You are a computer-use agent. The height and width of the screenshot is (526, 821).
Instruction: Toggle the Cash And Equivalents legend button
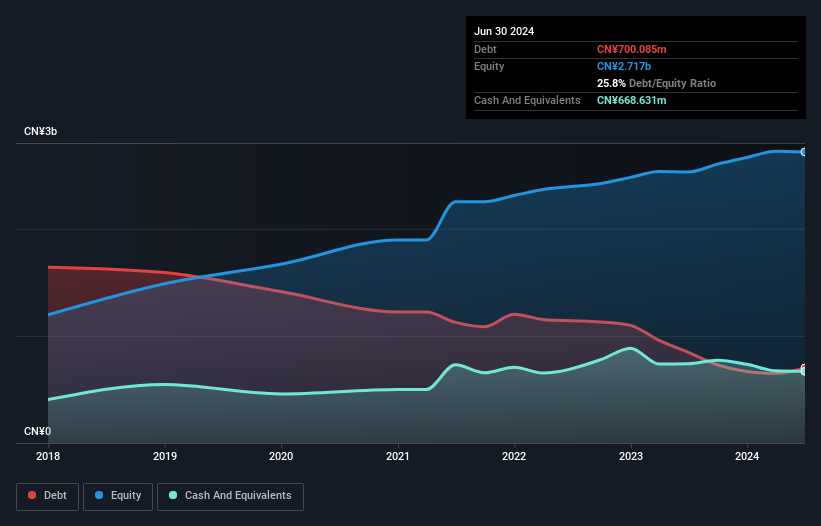pyautogui.click(x=230, y=497)
